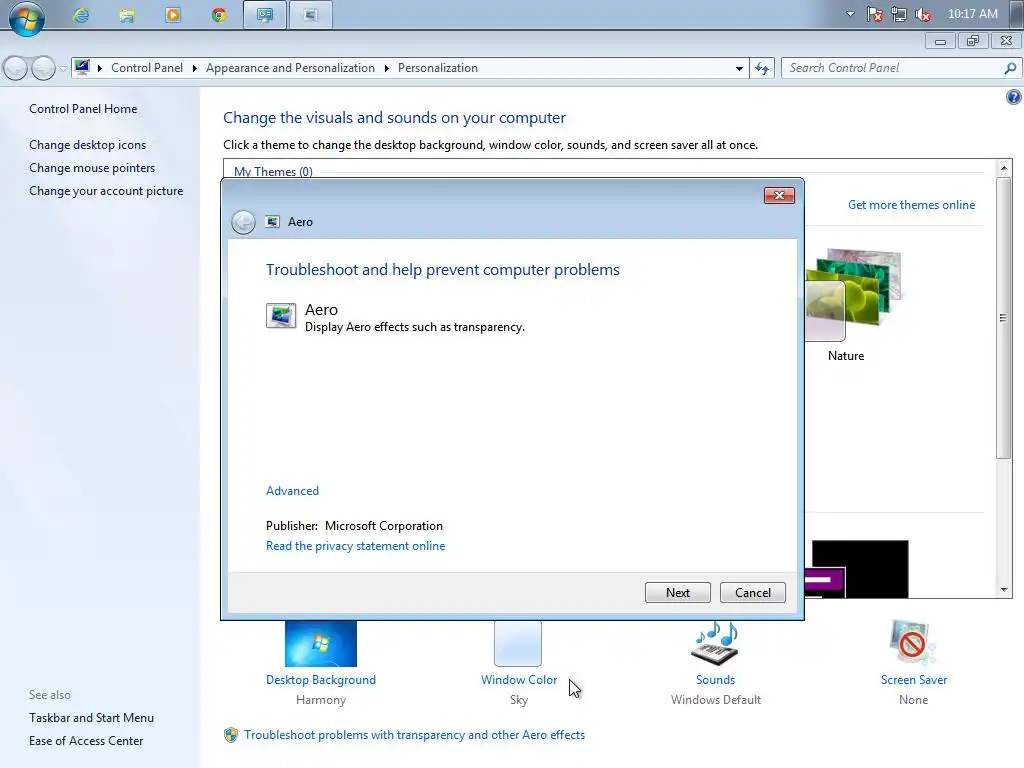This screenshot has height=768, width=1024.
Task: Select the Nature theme thumbnail
Action: point(853,295)
